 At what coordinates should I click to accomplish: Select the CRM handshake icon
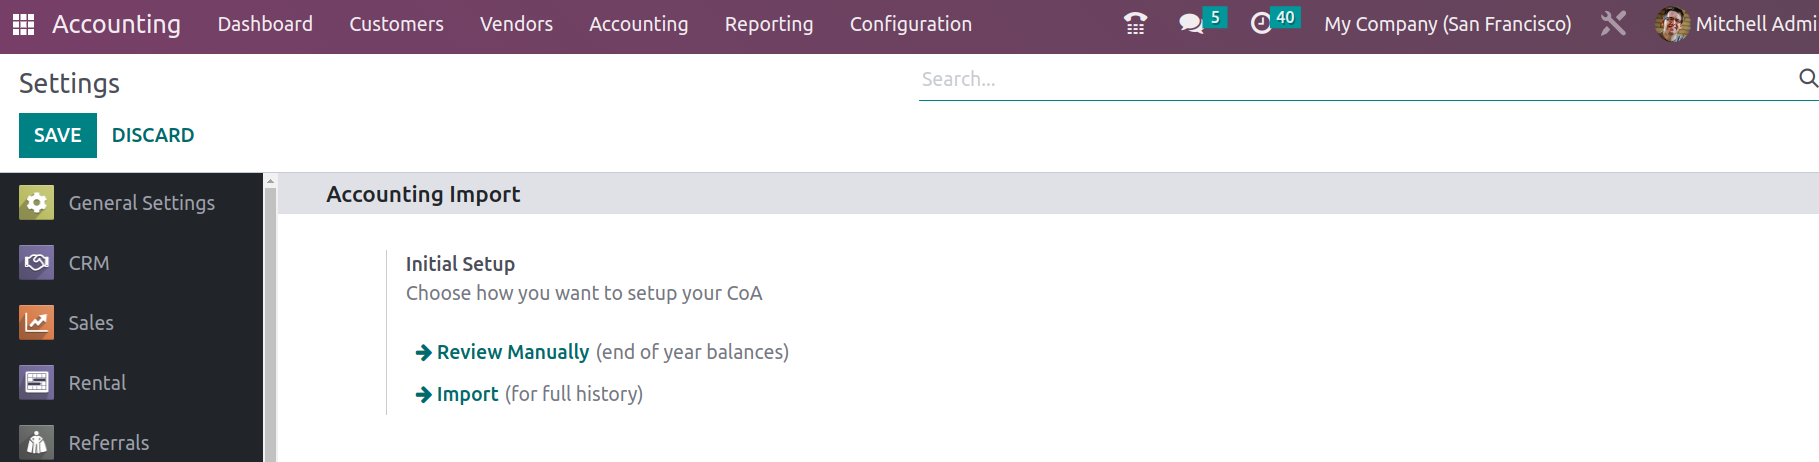(x=36, y=263)
